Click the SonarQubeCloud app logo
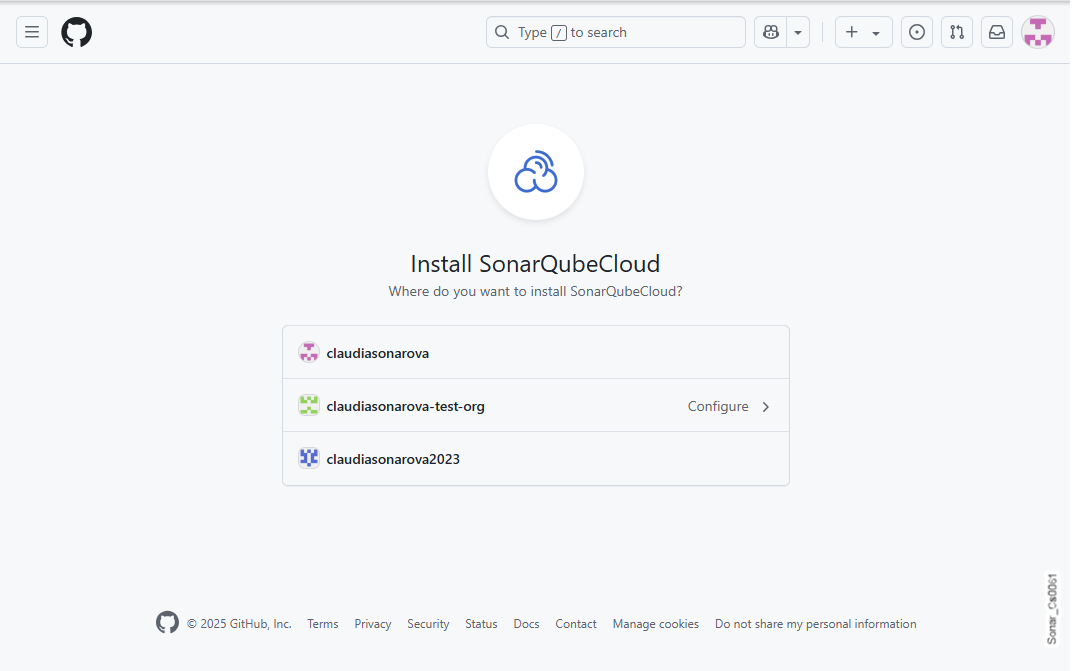This screenshot has height=671, width=1086. [x=535, y=171]
